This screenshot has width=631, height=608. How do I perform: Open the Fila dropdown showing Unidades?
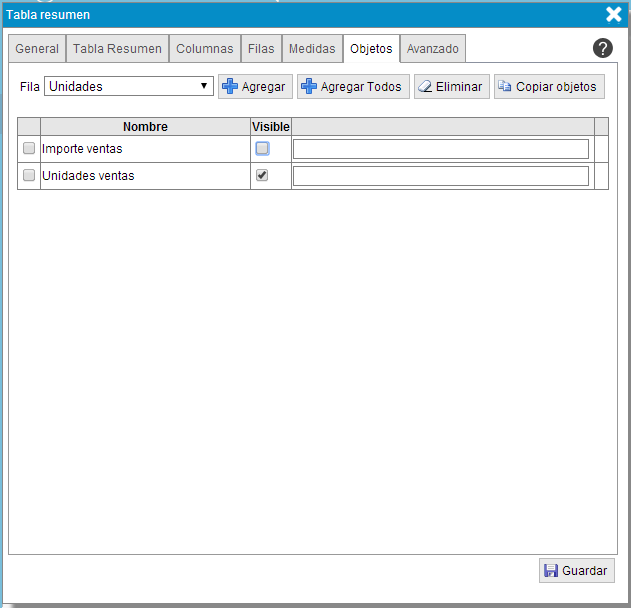point(129,87)
